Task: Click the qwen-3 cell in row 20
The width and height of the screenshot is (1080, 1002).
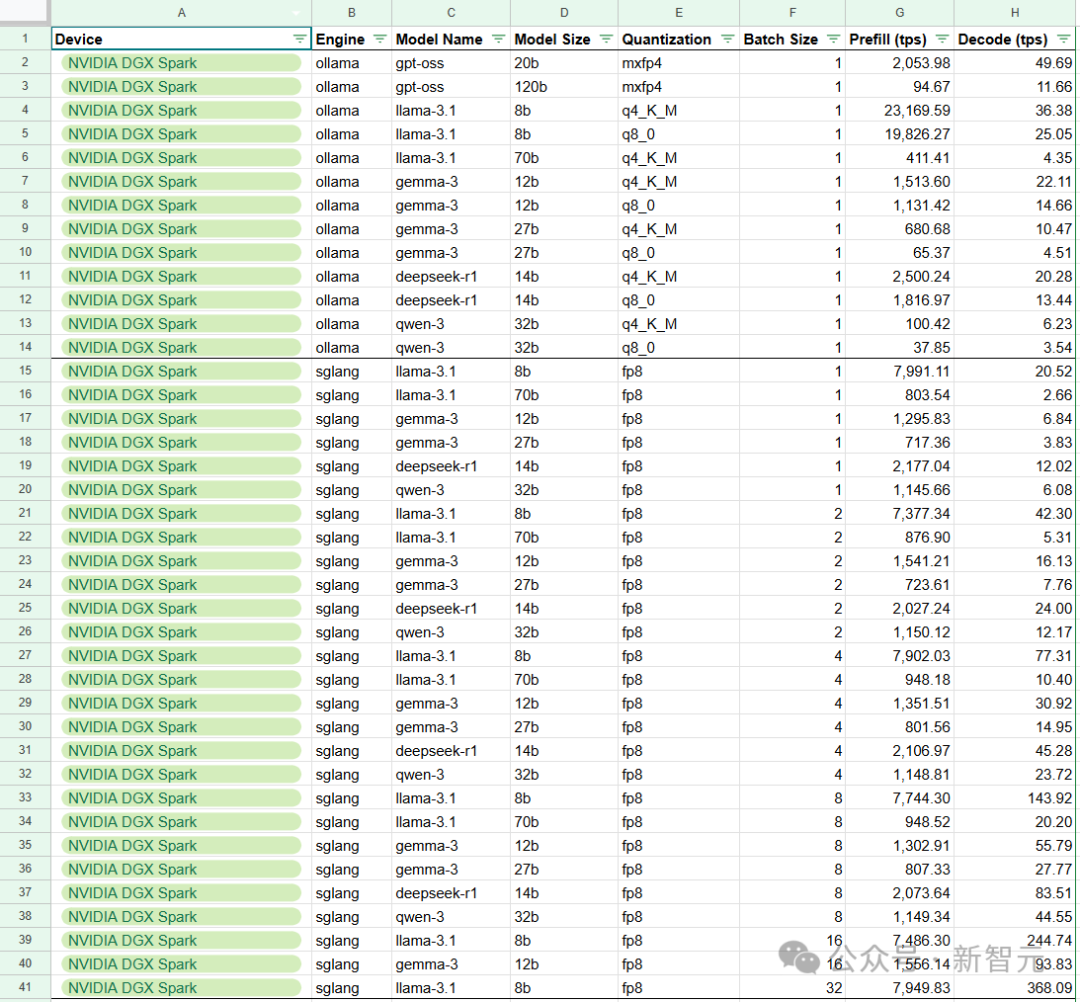Action: (450, 490)
